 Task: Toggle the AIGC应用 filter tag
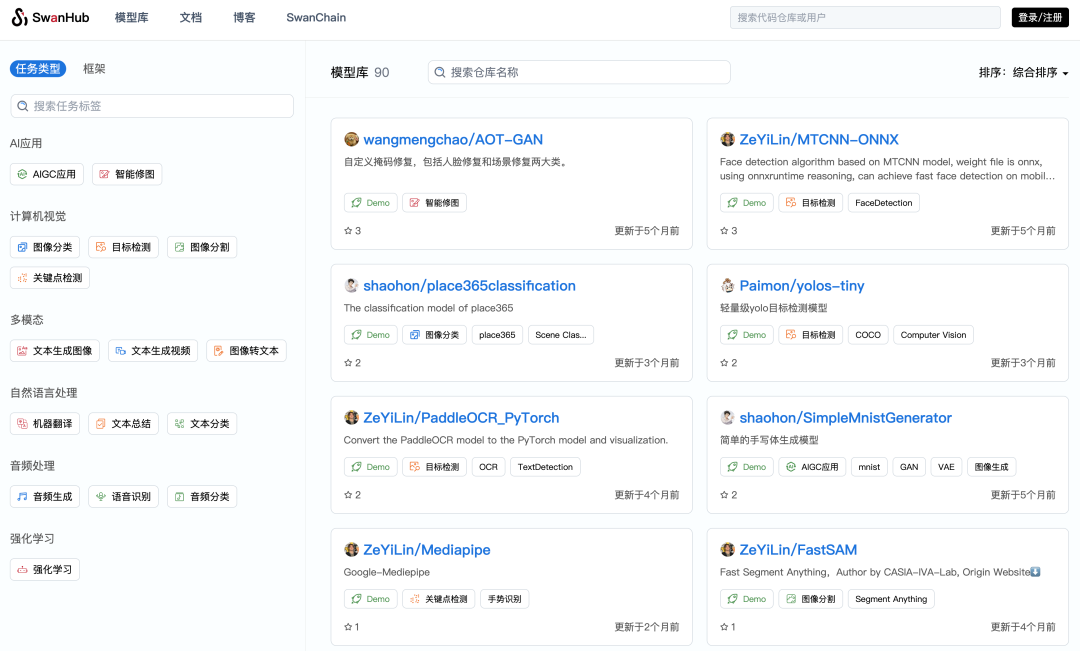[x=46, y=173]
